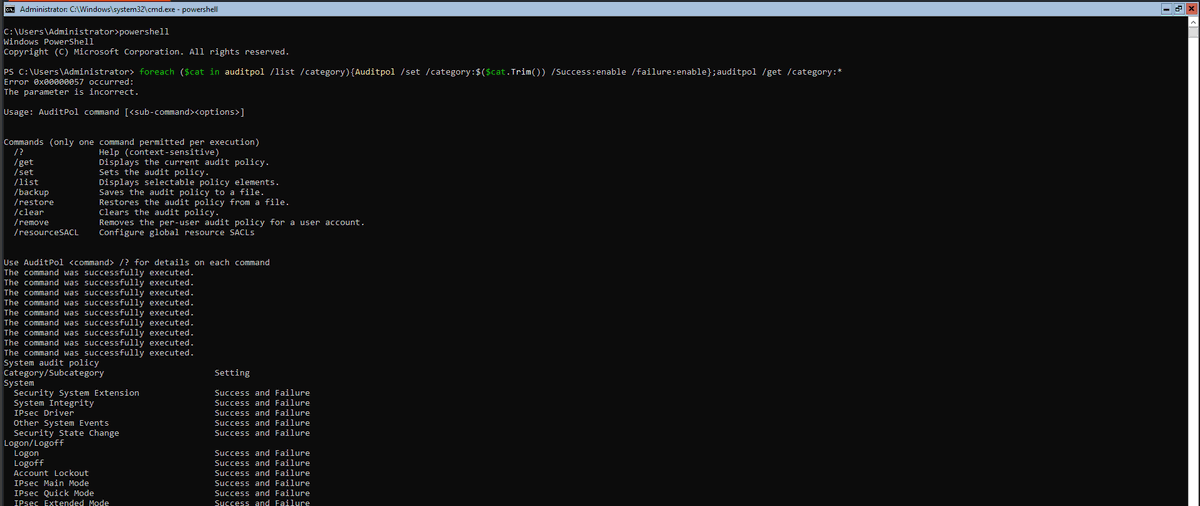The height and width of the screenshot is (506, 1200).
Task: Click "Commands (only one command permitted per execution)"
Action: [132, 142]
